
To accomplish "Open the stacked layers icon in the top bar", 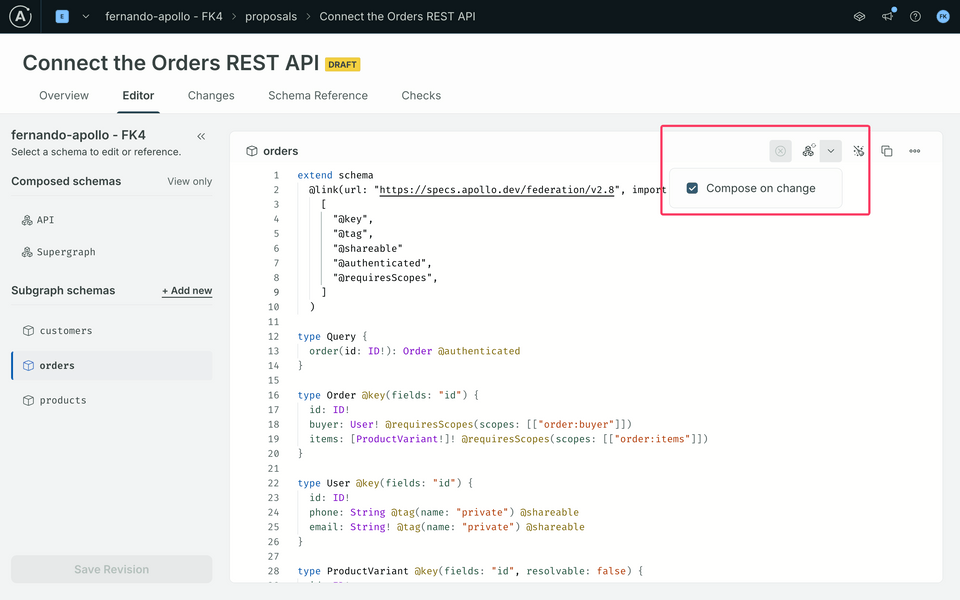I will (860, 17).
